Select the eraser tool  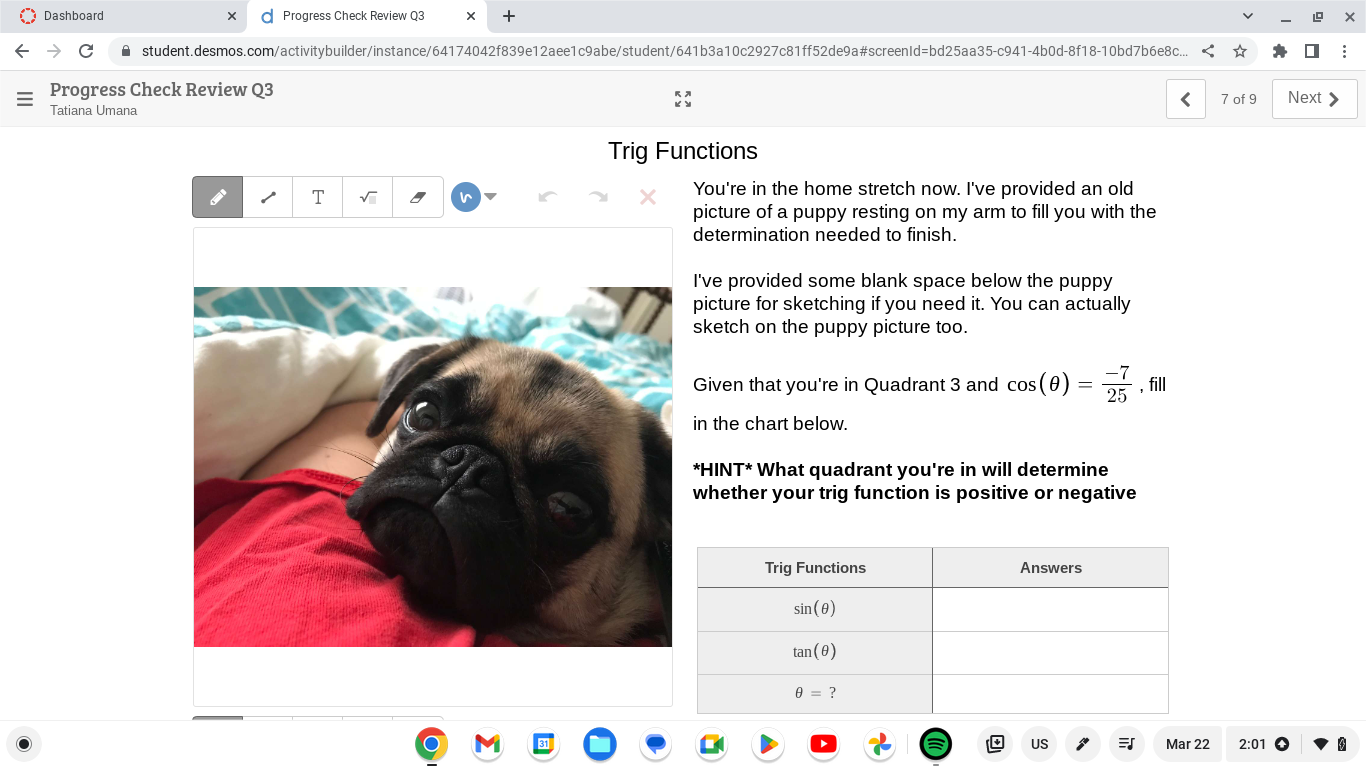(x=418, y=197)
